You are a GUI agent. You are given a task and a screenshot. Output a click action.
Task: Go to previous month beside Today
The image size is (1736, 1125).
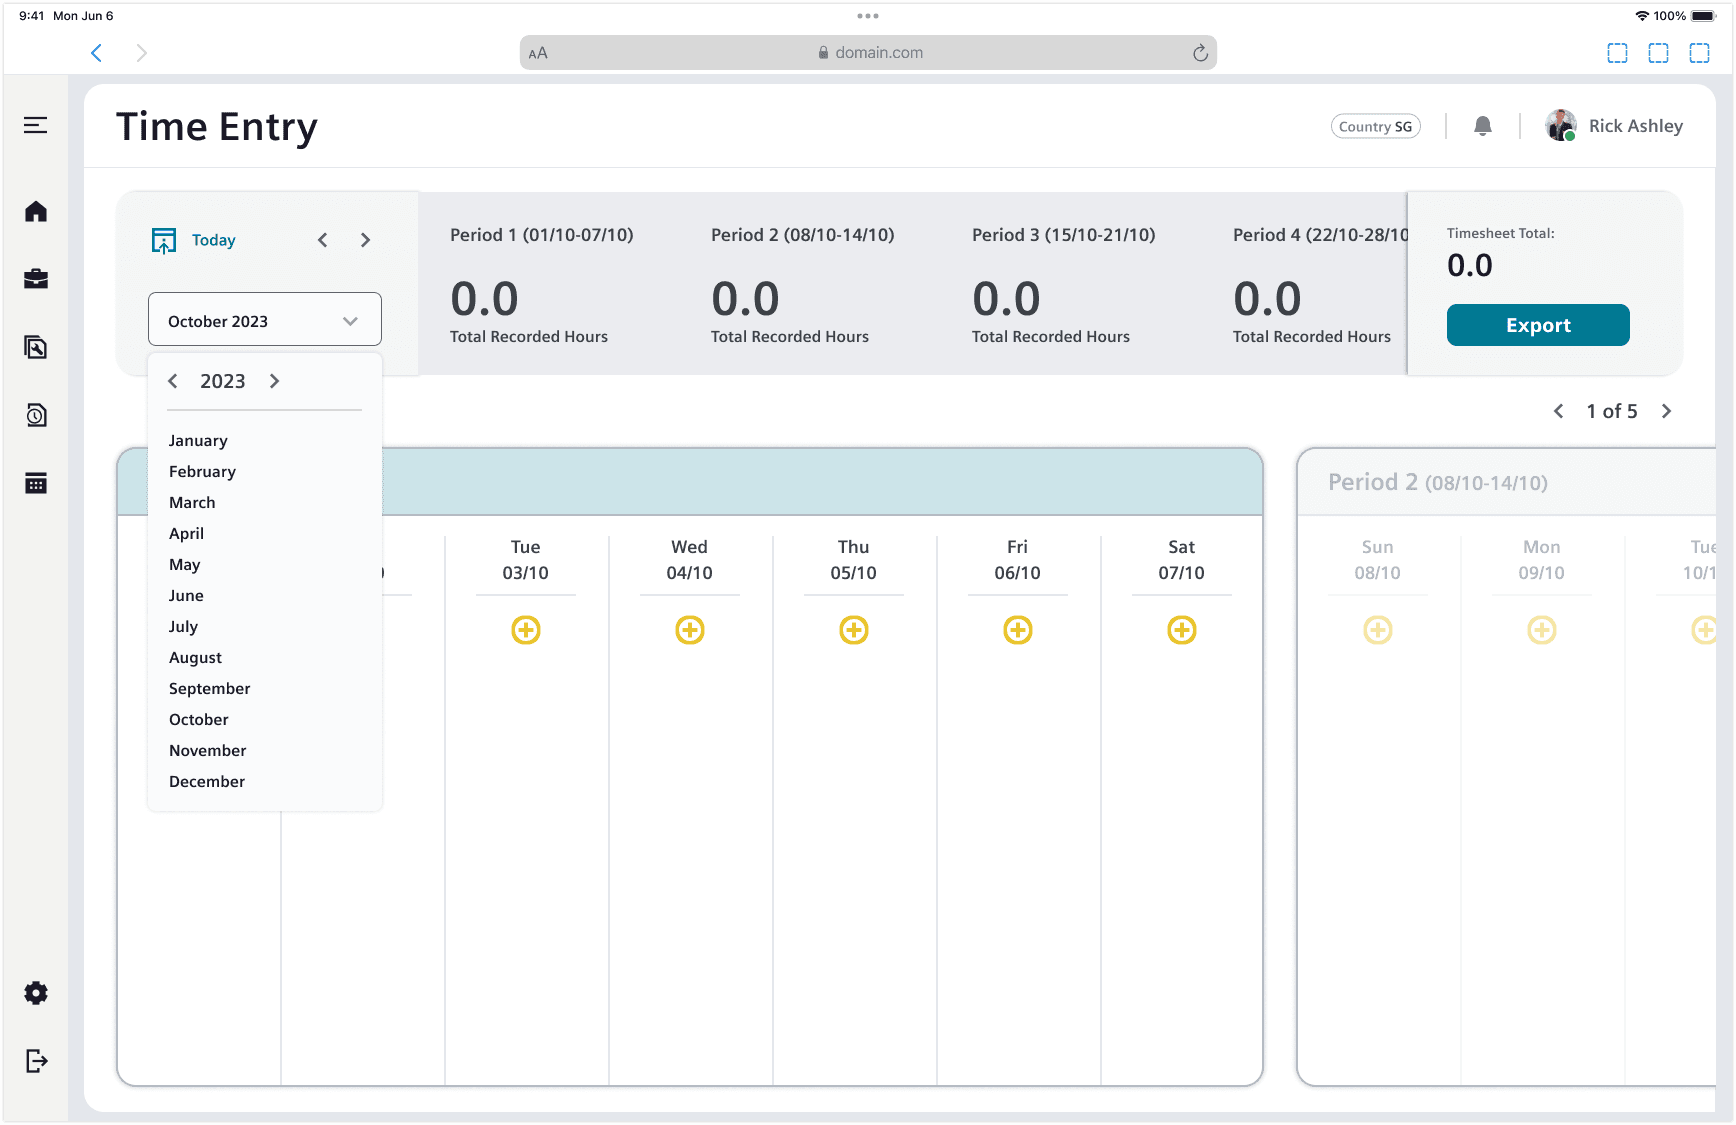pyautogui.click(x=323, y=240)
